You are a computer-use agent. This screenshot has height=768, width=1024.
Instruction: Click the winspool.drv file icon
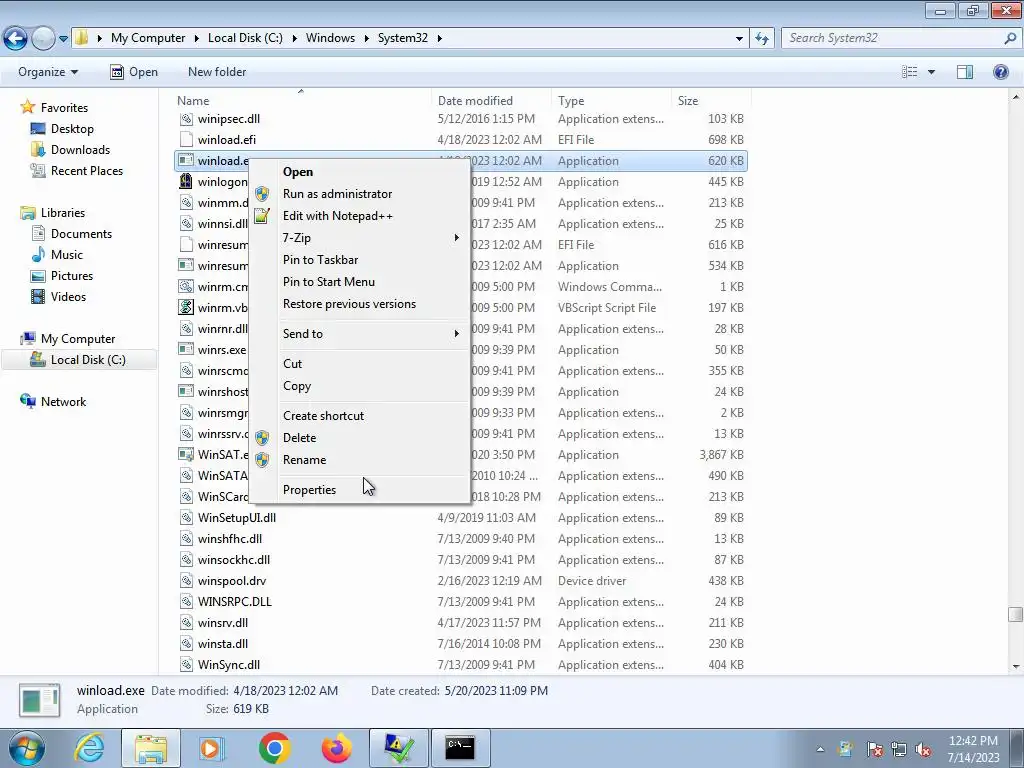(x=186, y=581)
